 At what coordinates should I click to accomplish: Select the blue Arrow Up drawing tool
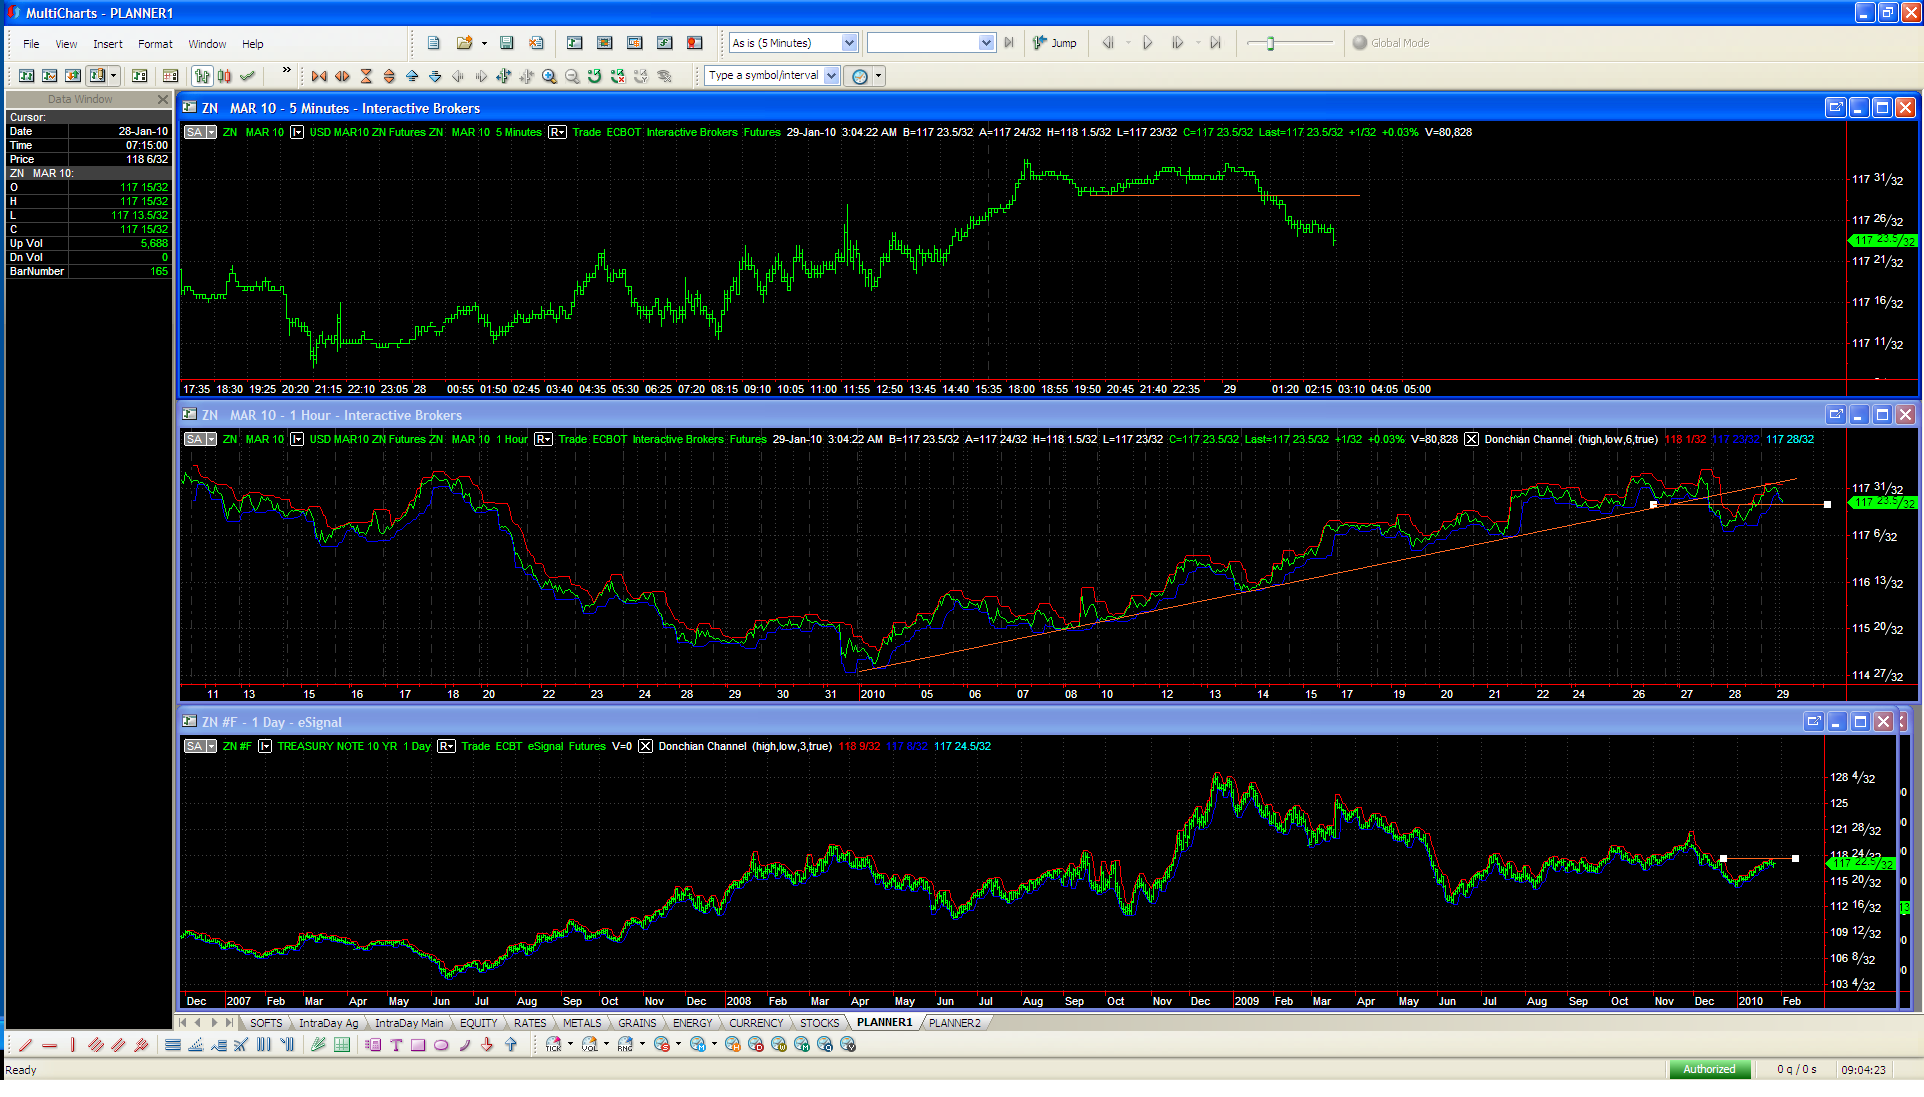click(x=511, y=1045)
